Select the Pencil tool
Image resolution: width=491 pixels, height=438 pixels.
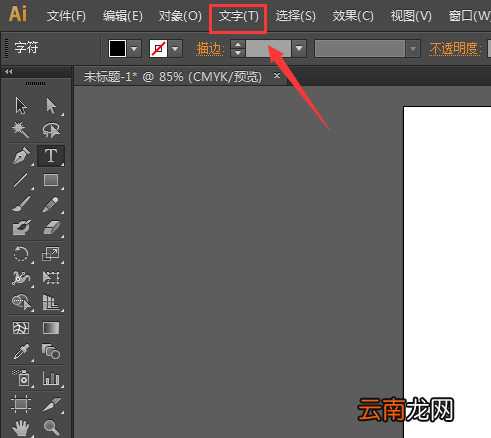coord(51,204)
